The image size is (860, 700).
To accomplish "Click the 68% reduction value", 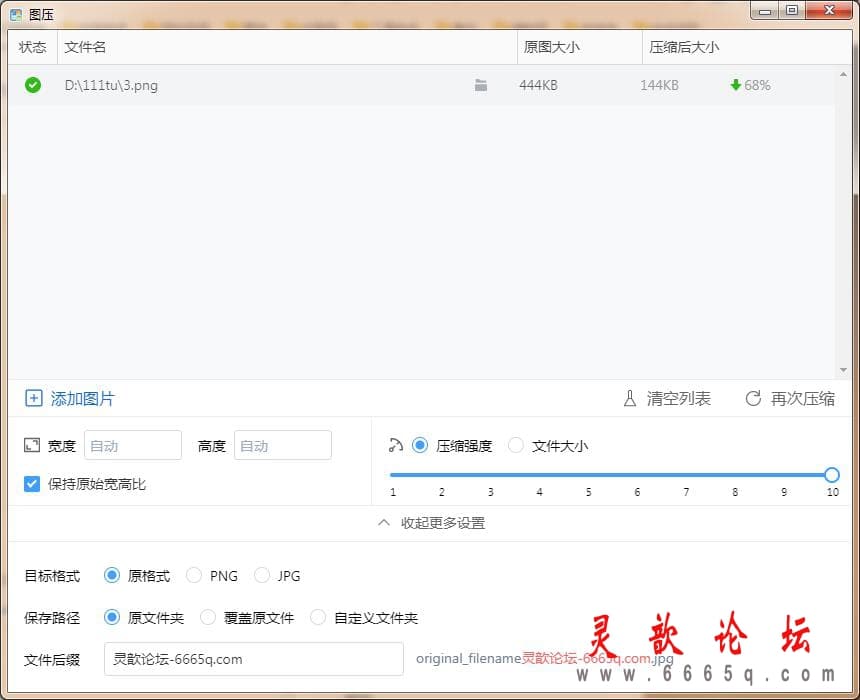I will [x=757, y=85].
